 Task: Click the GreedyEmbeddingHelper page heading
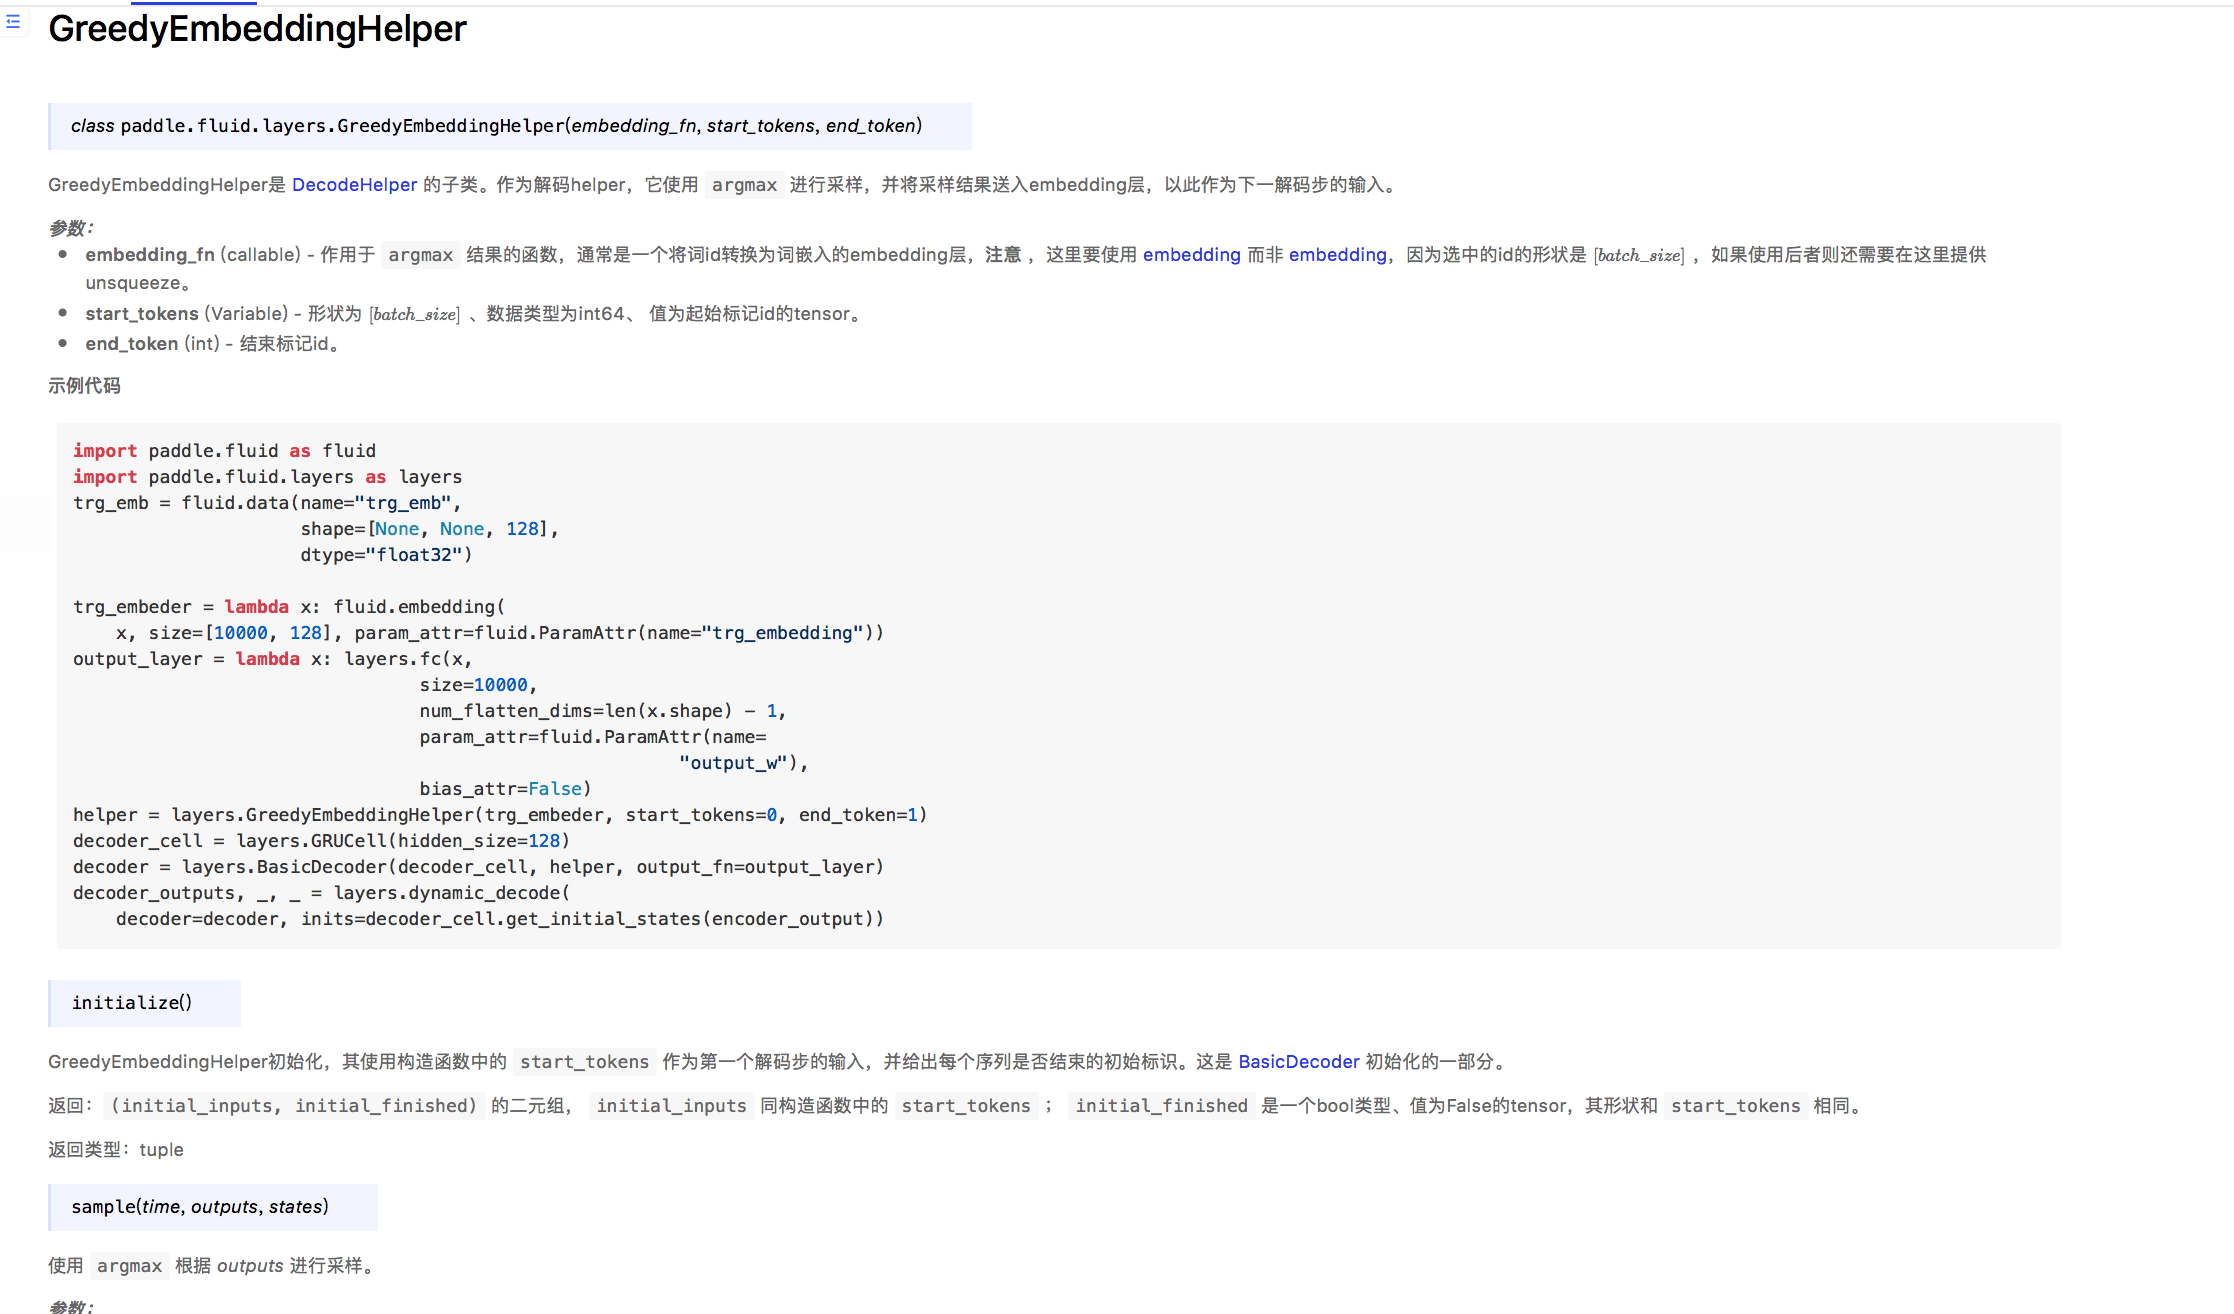click(257, 29)
